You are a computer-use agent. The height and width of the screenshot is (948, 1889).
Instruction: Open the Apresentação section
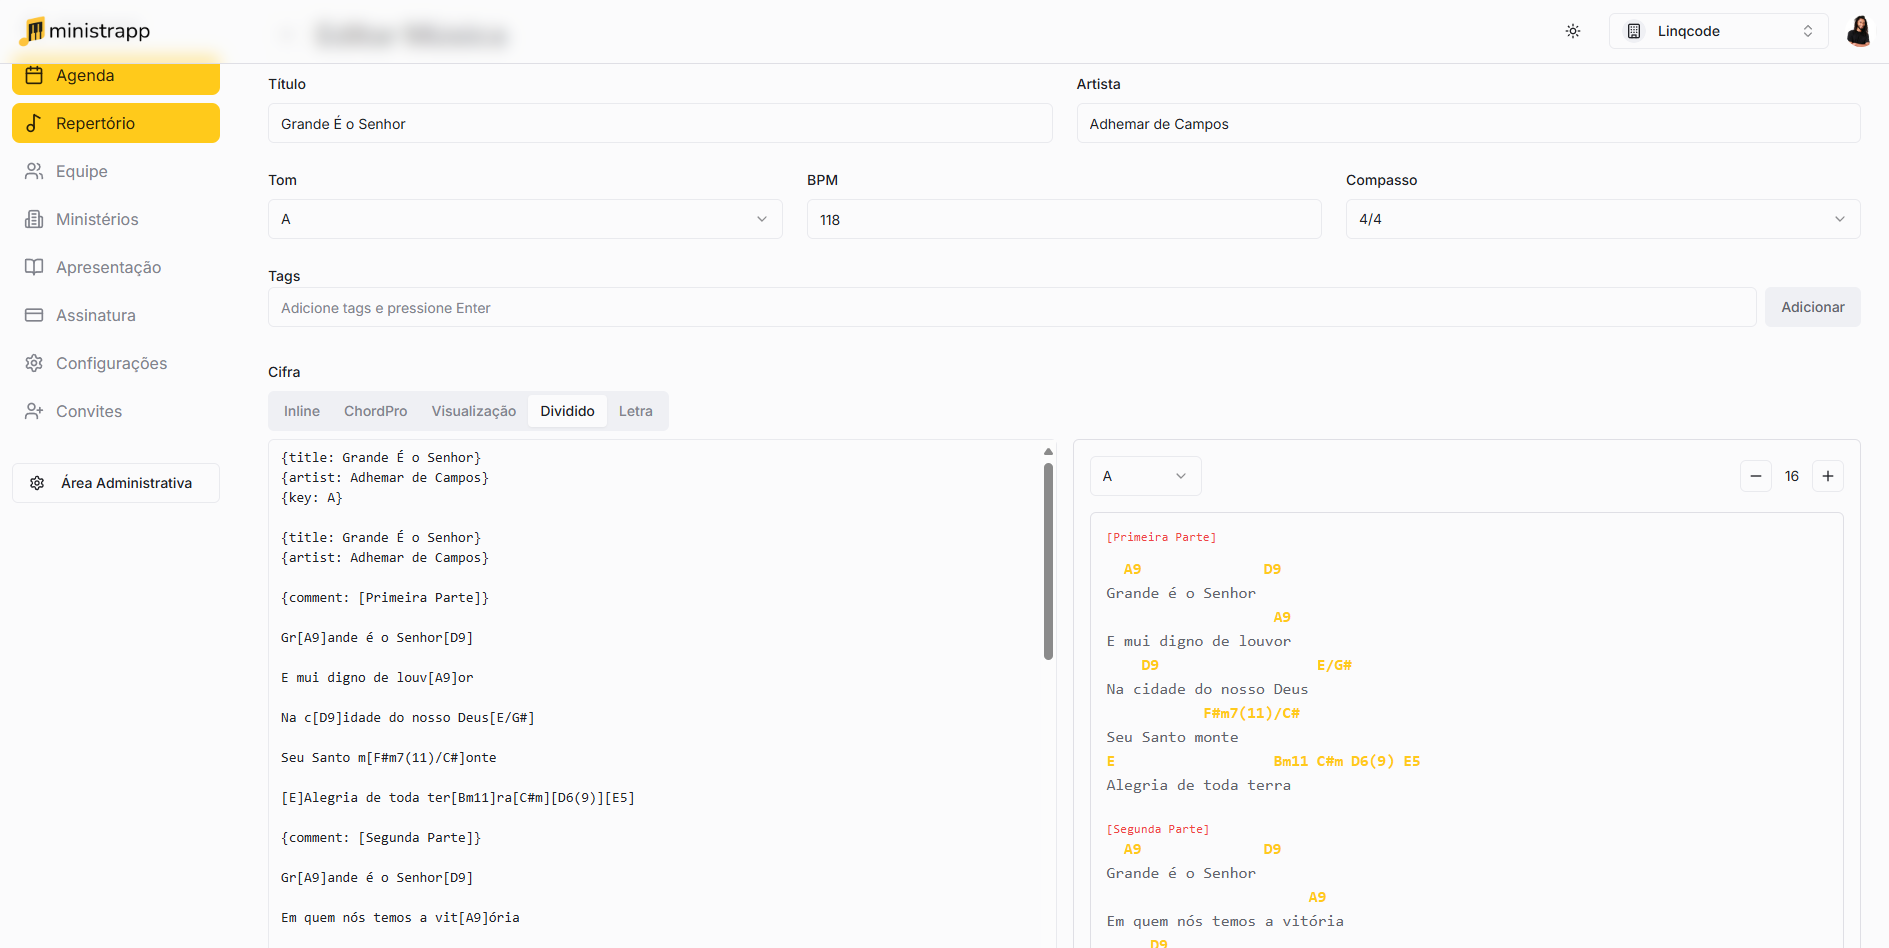[x=108, y=267]
